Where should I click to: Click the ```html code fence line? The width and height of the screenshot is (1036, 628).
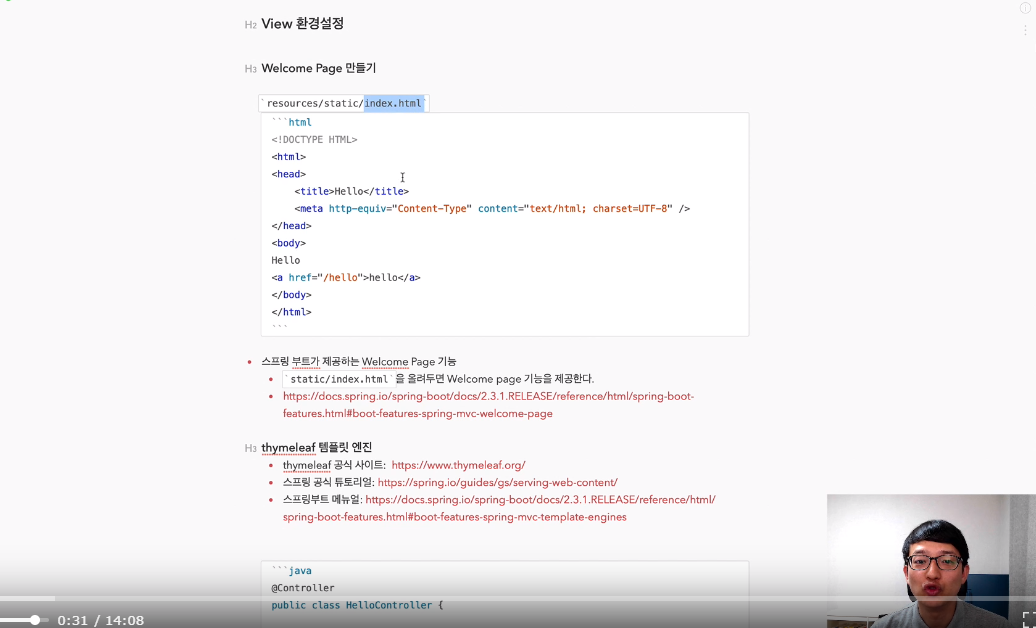[x=291, y=122]
